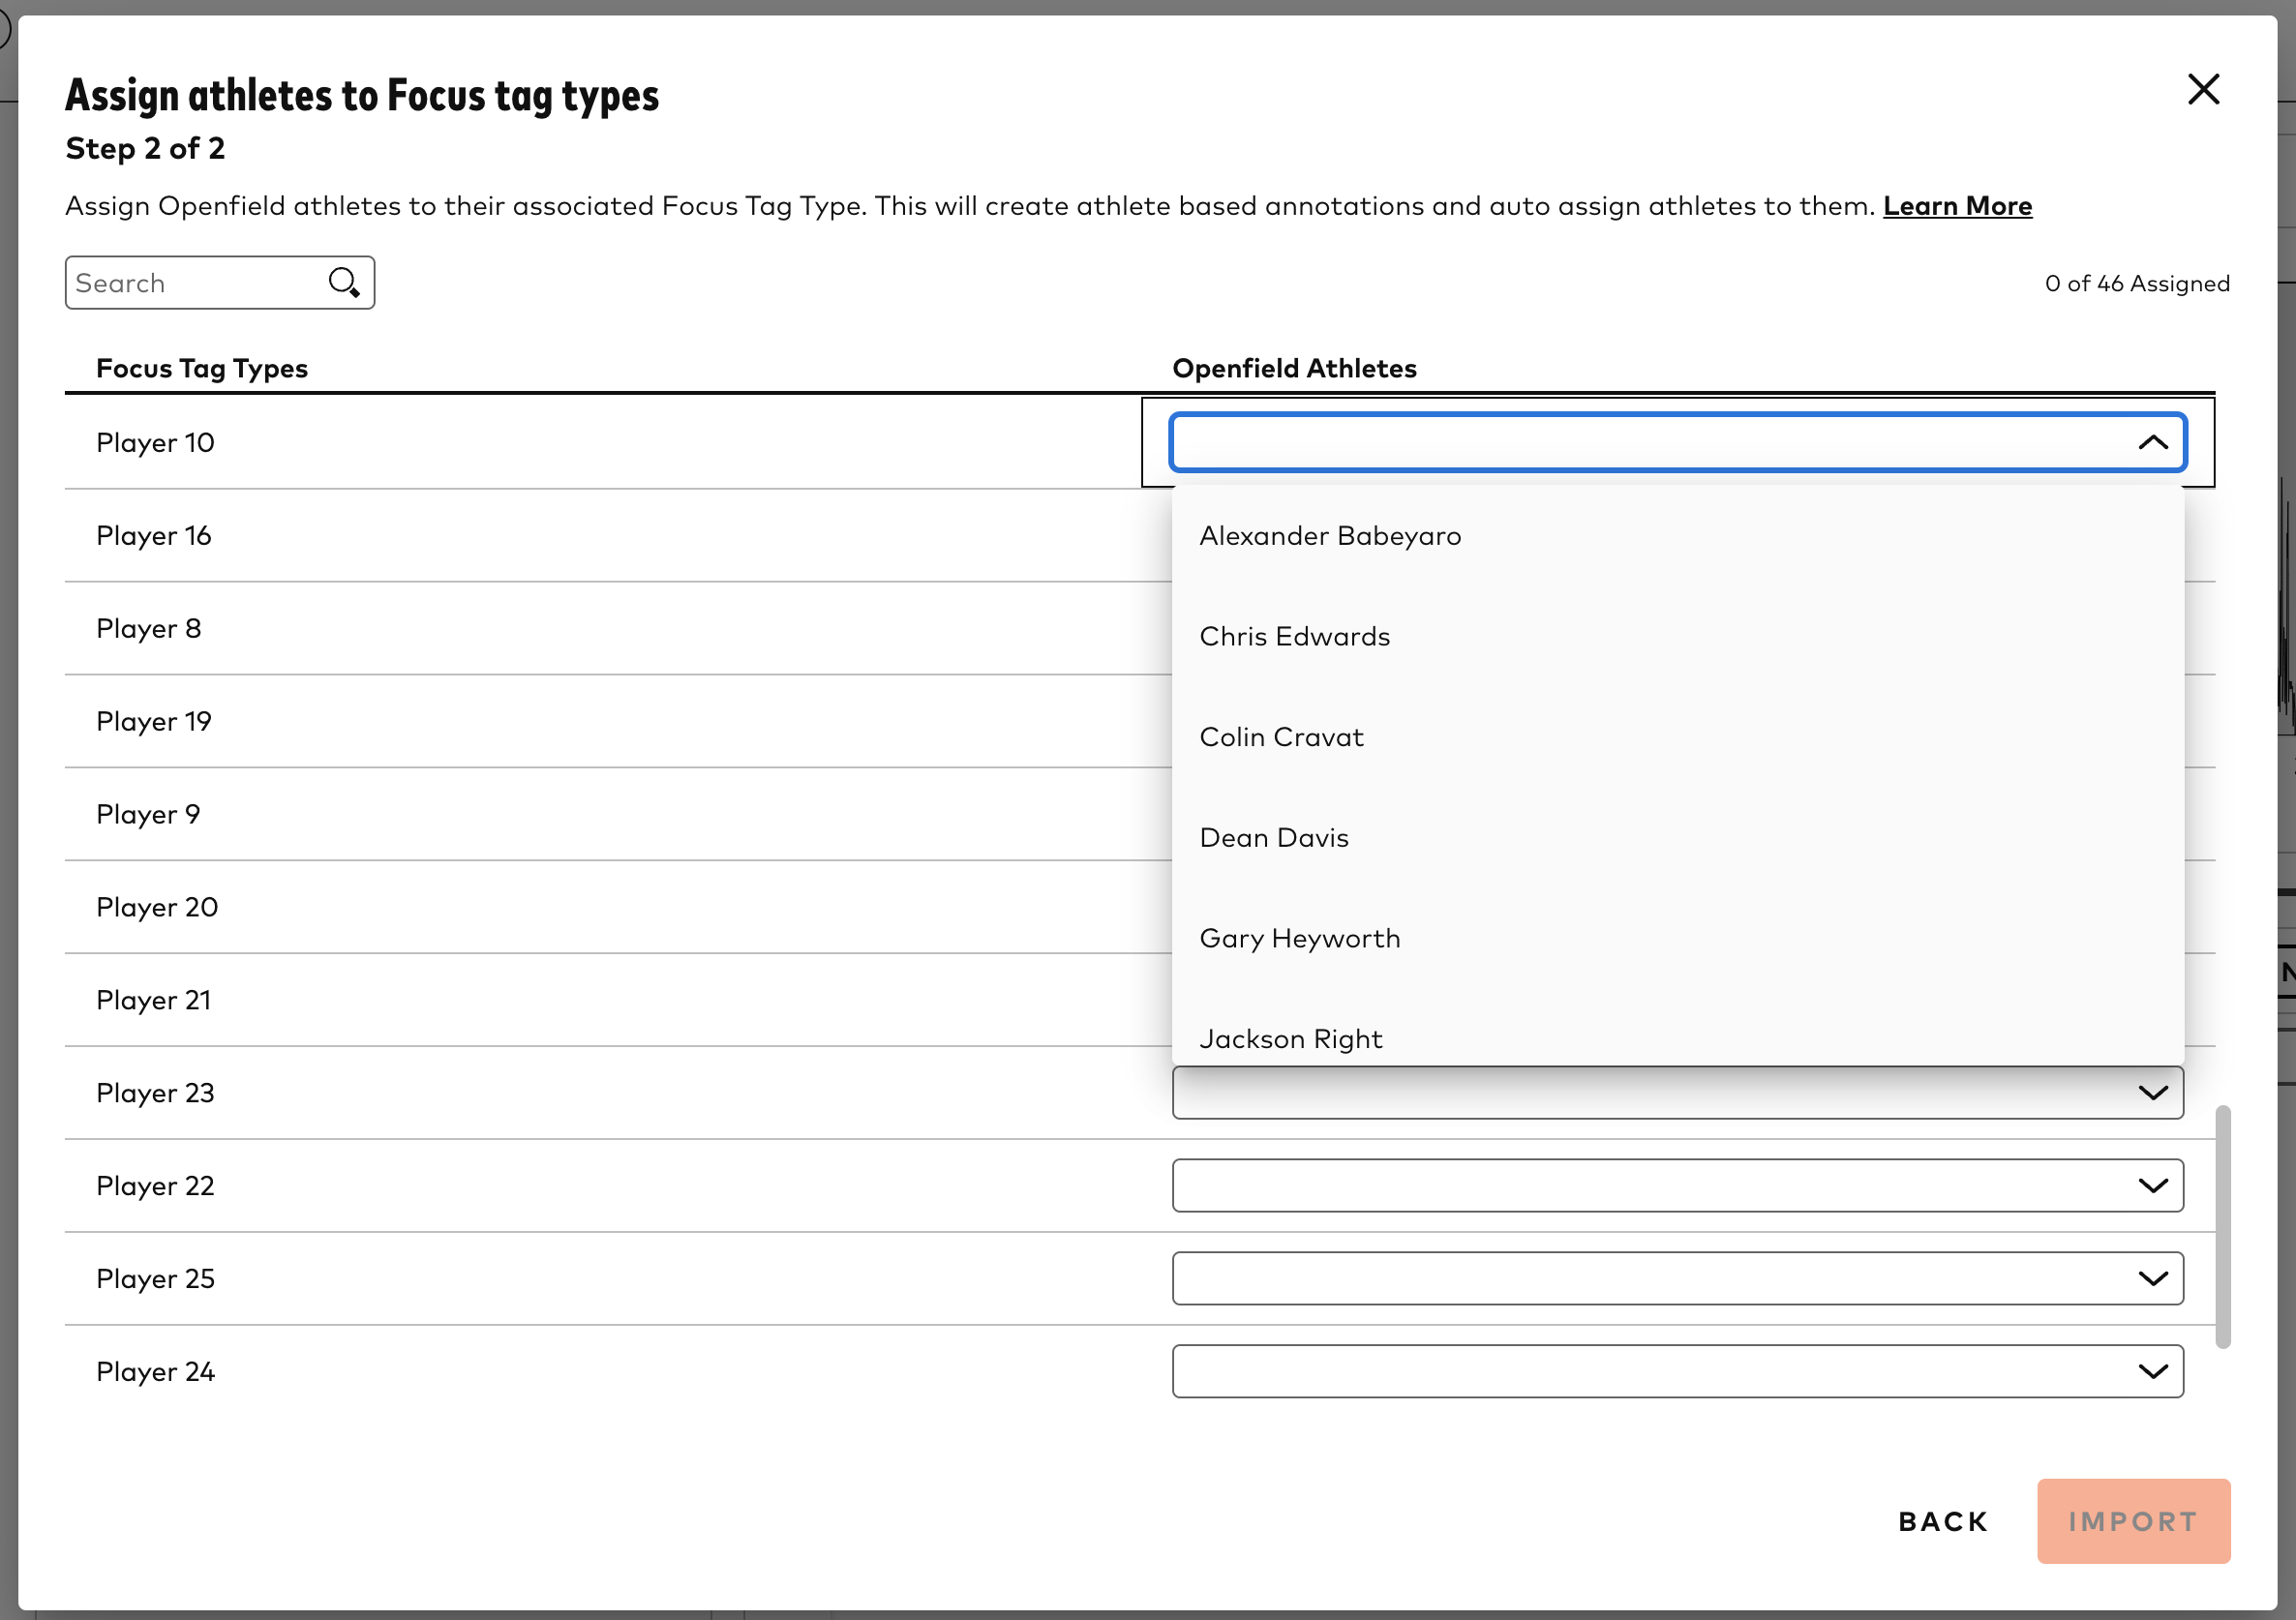Select the Player 16 row
Image resolution: width=2296 pixels, height=1620 pixels.
(x=154, y=535)
